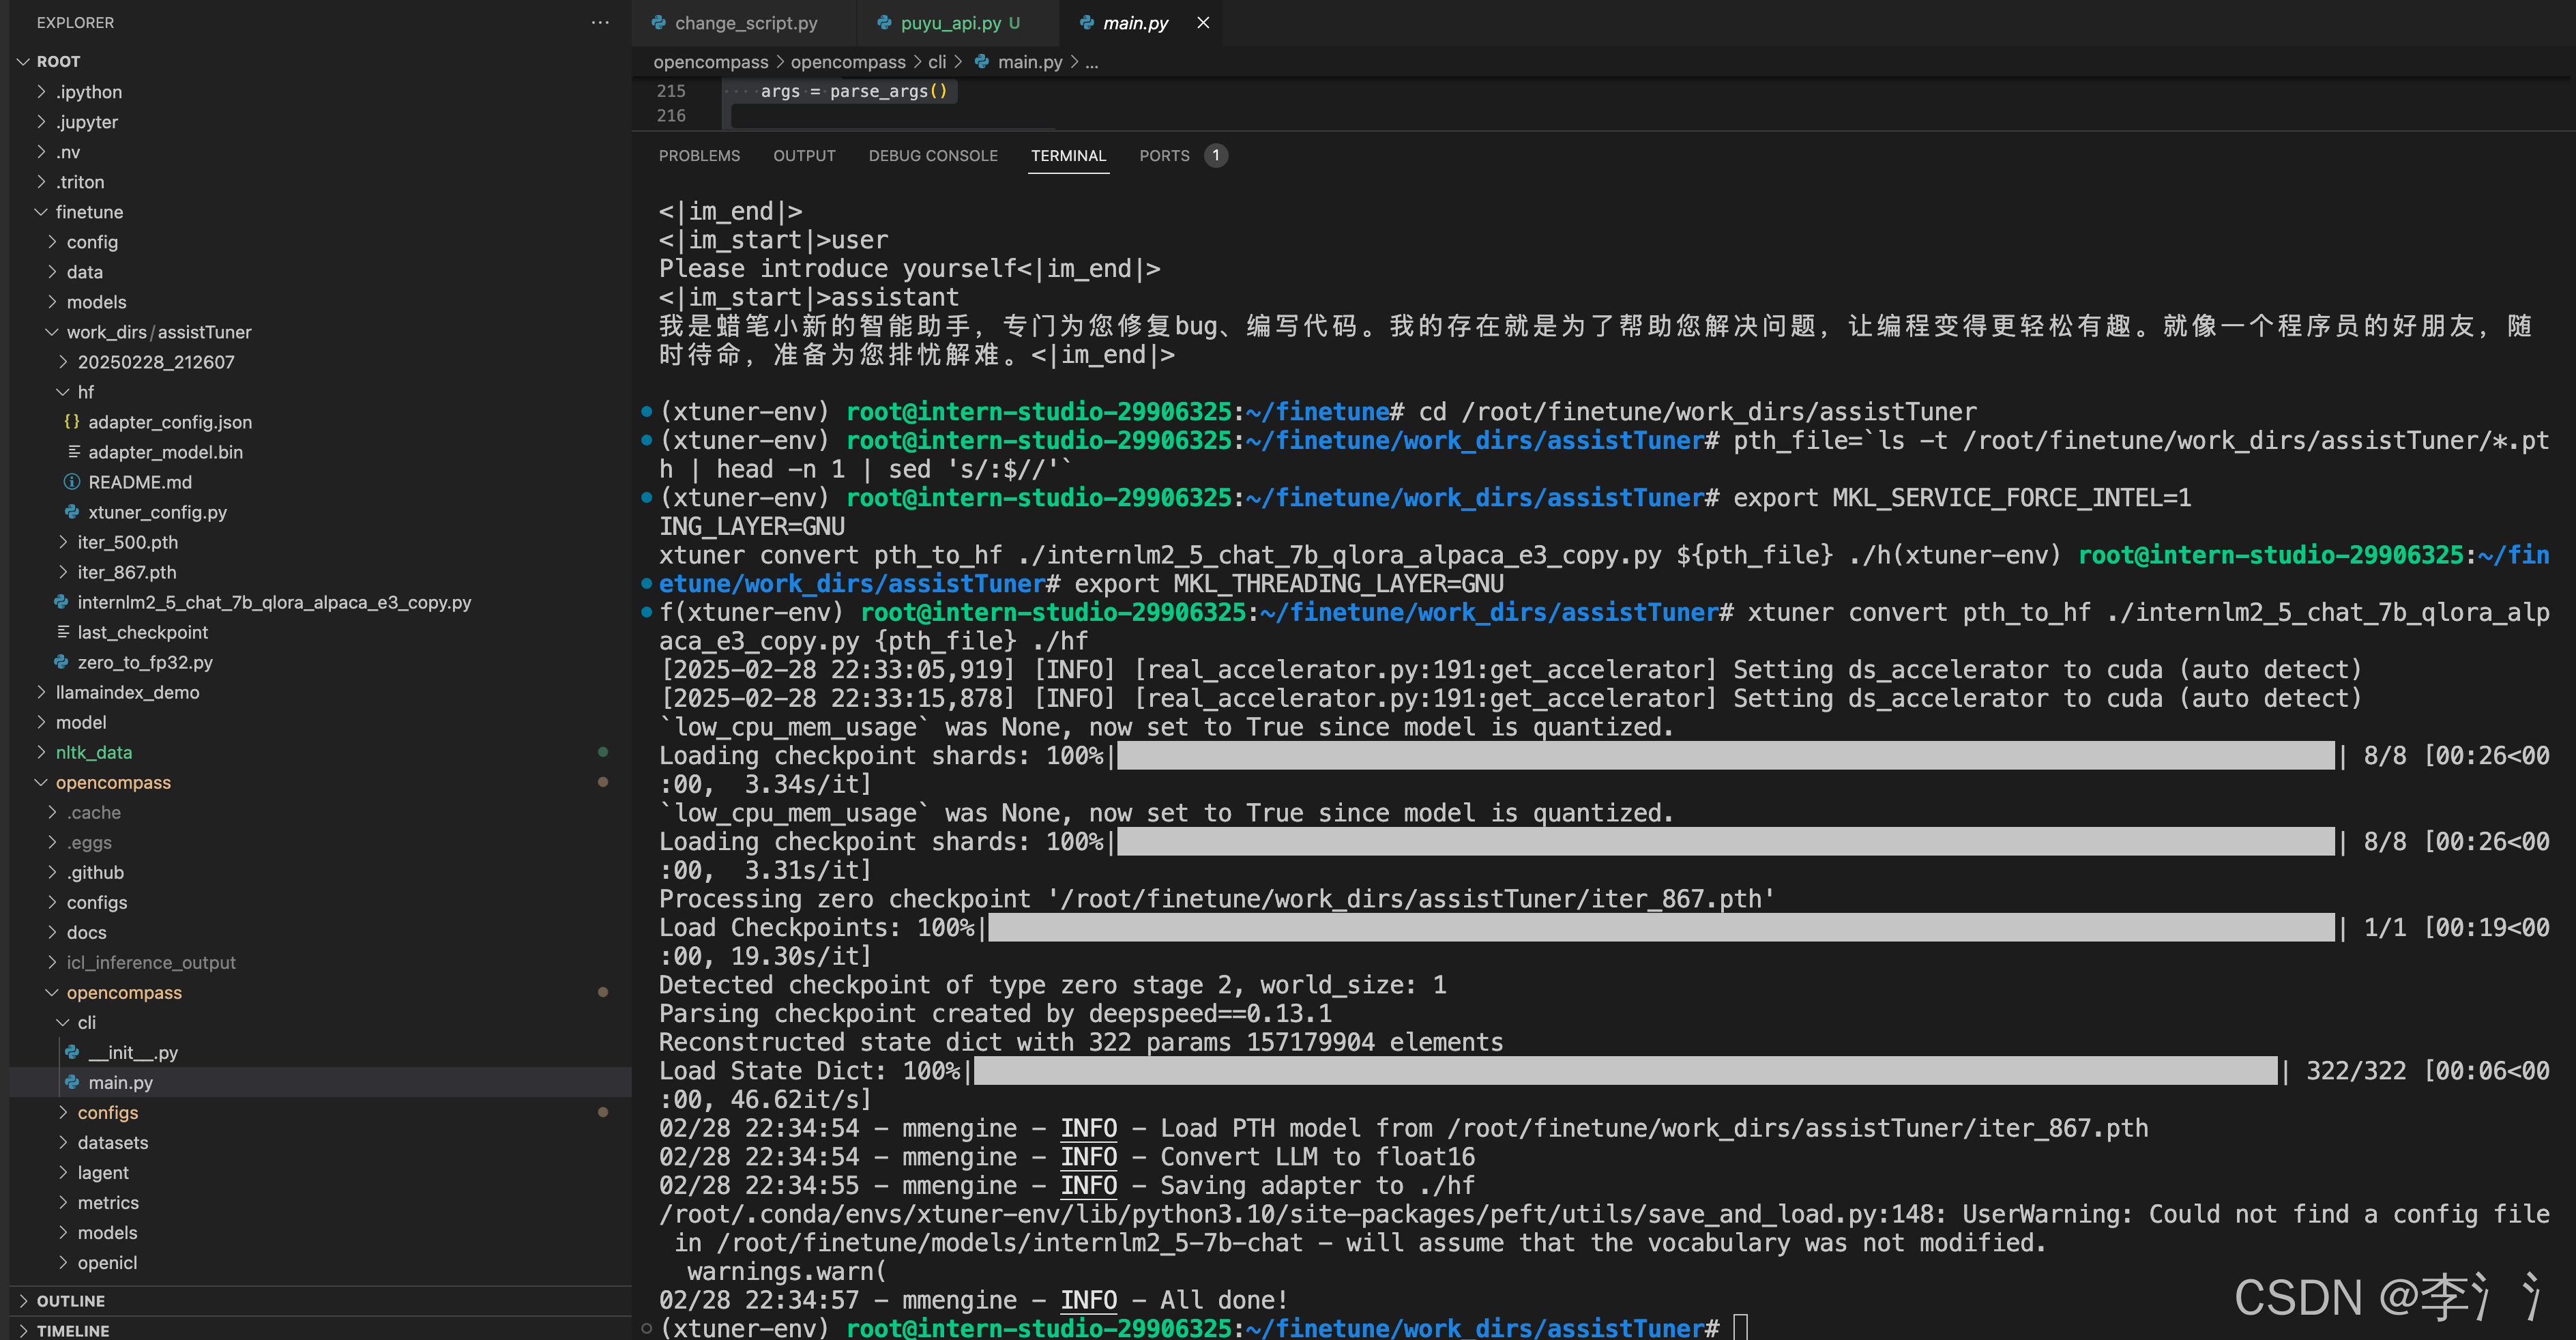
Task: Click the Python icon beside xtuner_config.py
Action: [x=72, y=512]
